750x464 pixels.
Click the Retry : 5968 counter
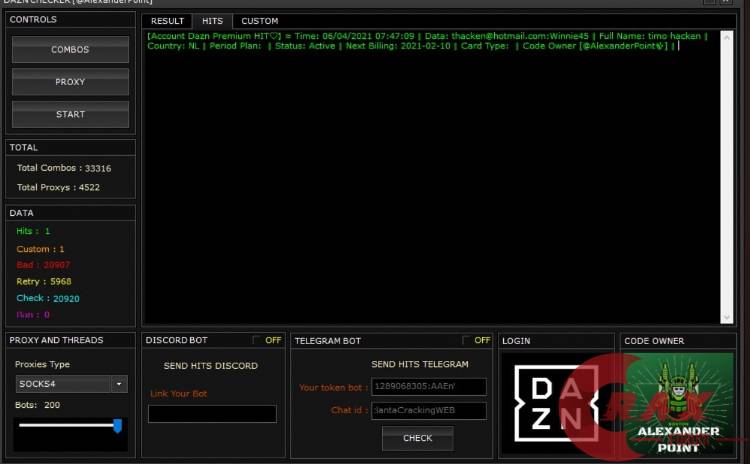point(44,281)
